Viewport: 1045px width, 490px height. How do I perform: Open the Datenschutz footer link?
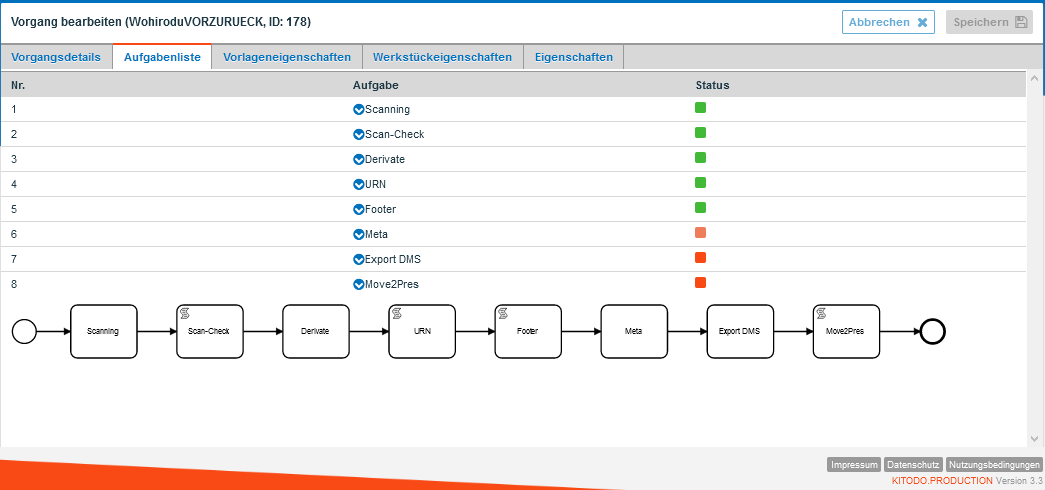[x=913, y=465]
